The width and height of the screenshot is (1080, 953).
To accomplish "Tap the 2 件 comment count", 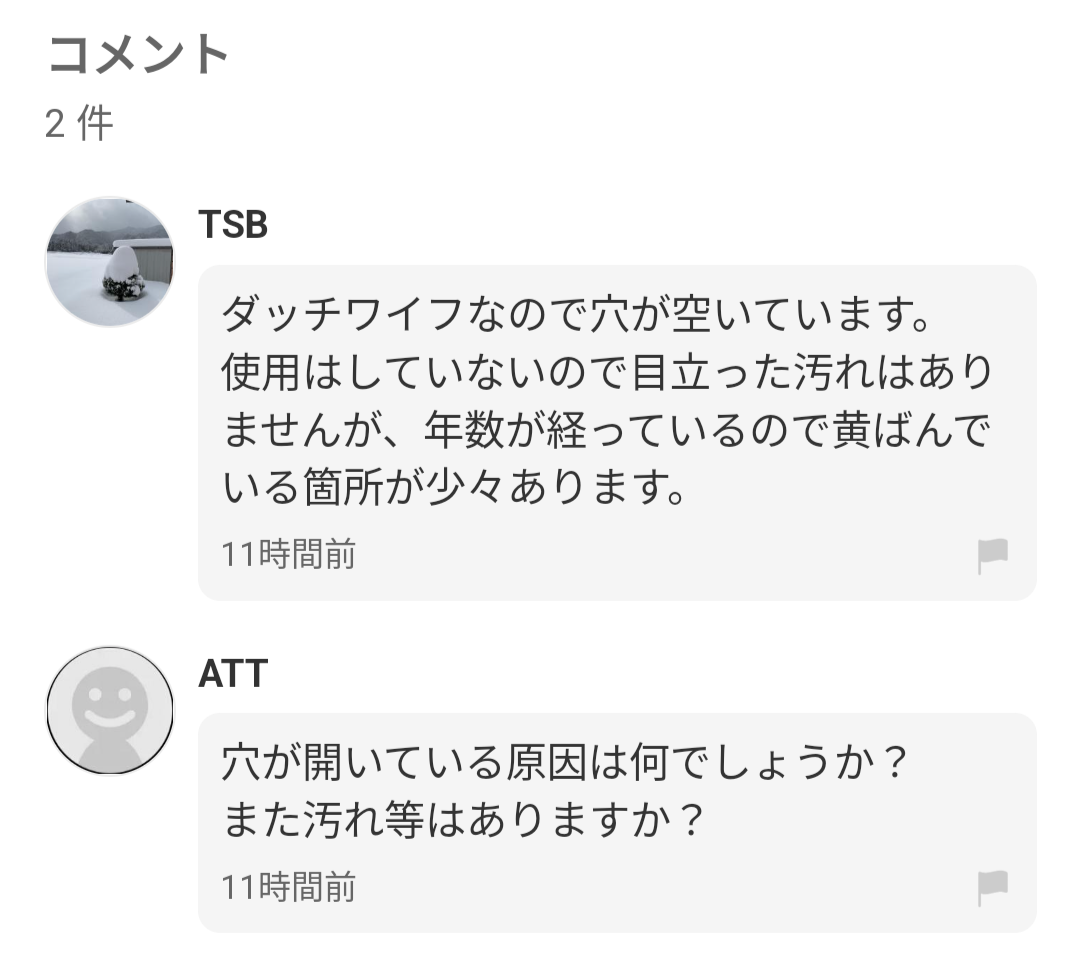I will (79, 123).
